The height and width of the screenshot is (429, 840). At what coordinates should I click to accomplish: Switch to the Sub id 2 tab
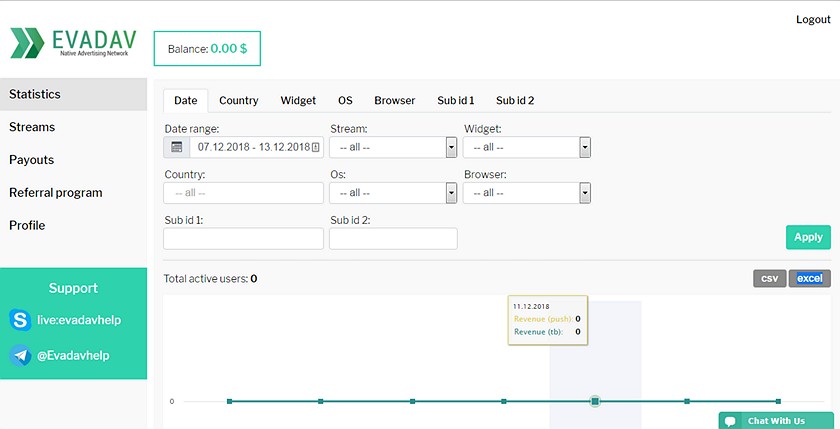tap(515, 100)
